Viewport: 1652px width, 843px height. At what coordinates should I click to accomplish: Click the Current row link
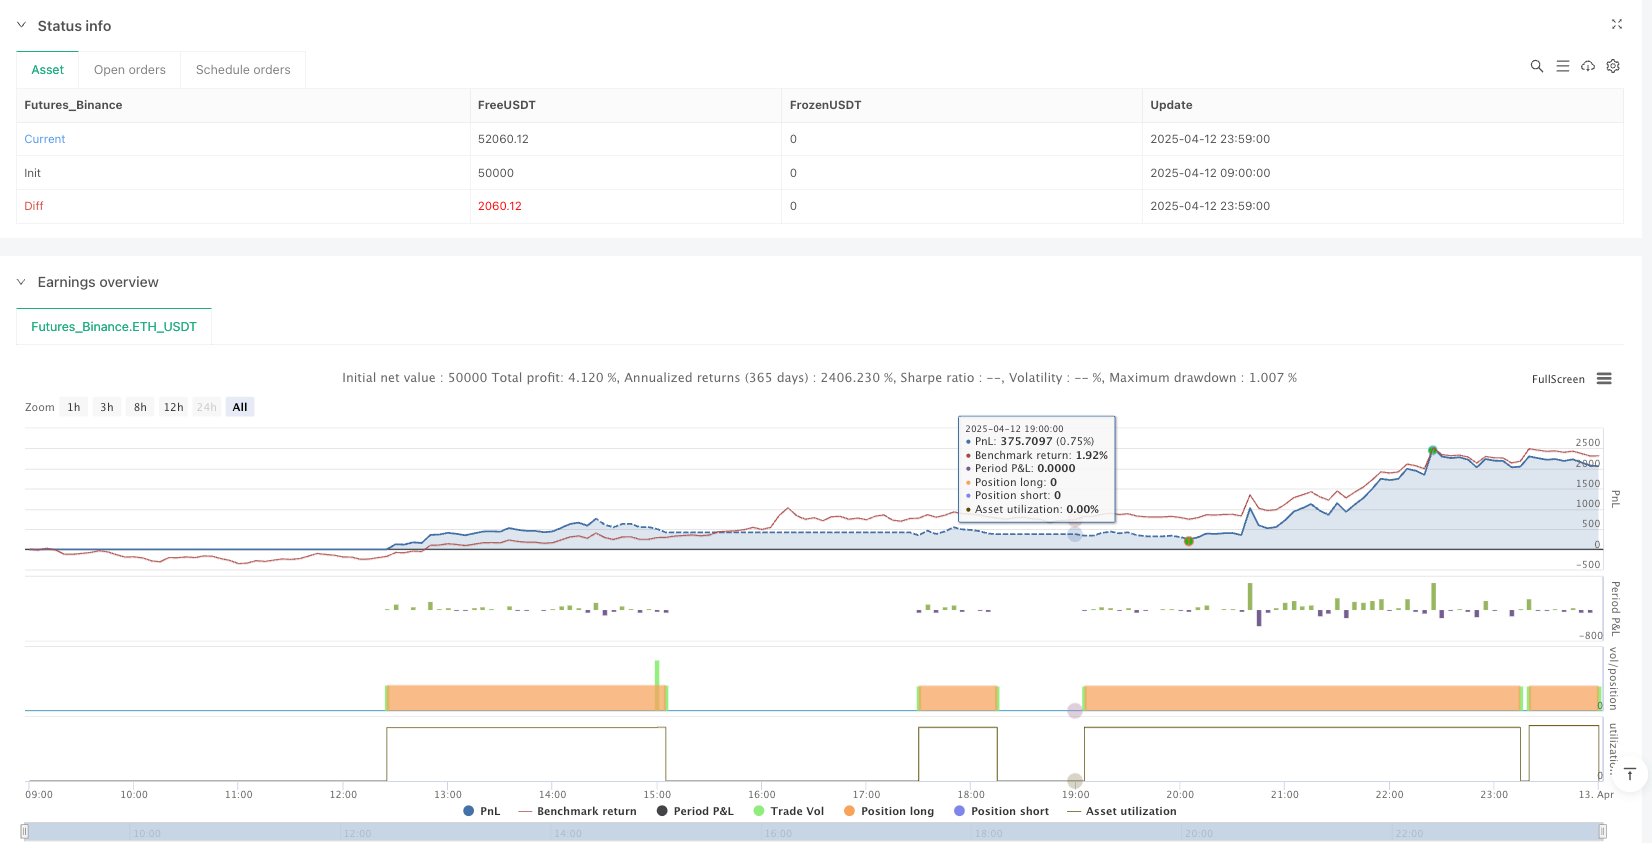[x=45, y=139]
